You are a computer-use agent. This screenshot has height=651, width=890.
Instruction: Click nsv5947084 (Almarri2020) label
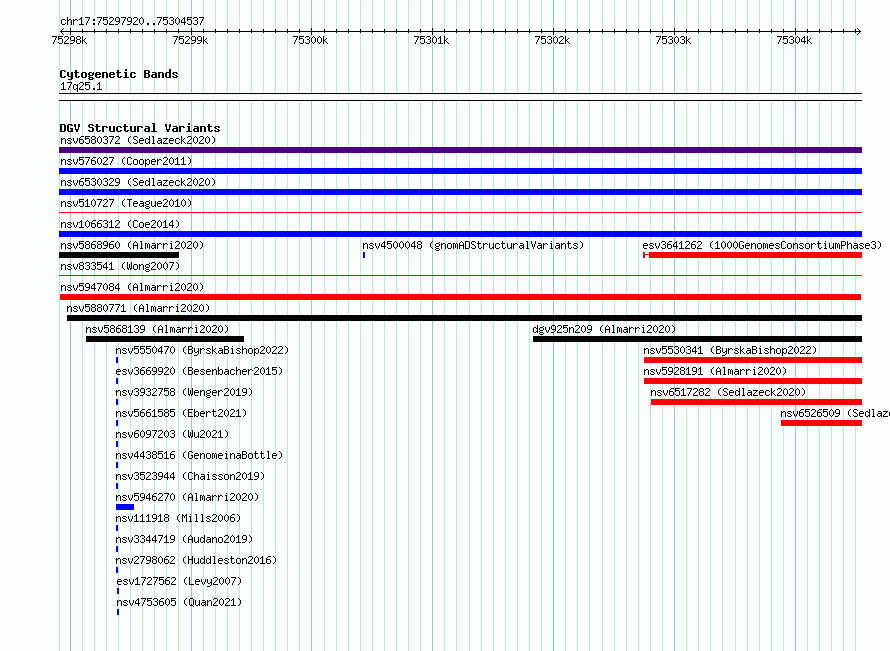[132, 287]
